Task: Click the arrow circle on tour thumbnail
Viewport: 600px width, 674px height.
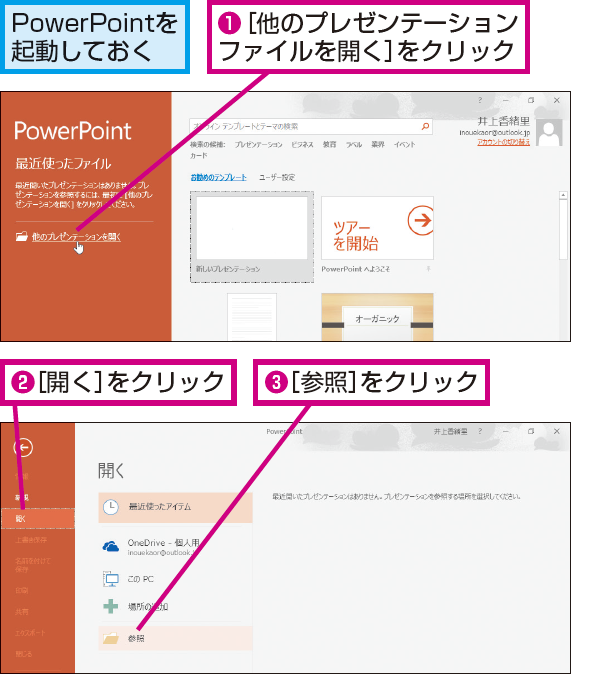Action: [x=421, y=220]
